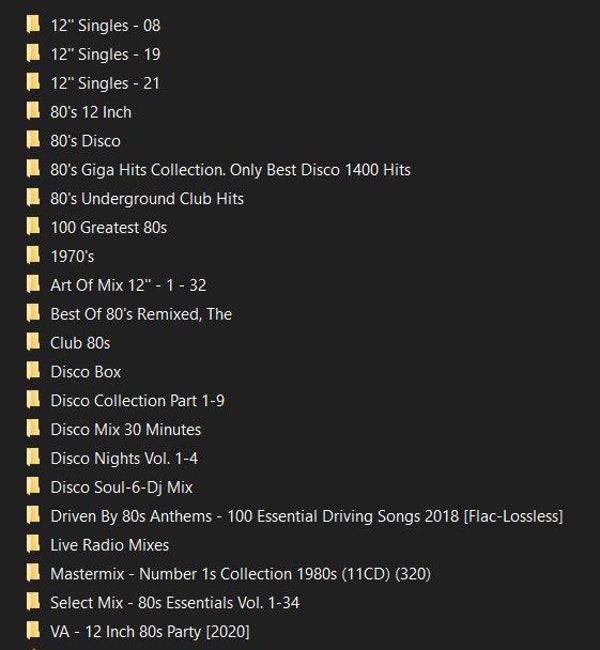Select folder icon next to Club 80s

point(33,342)
